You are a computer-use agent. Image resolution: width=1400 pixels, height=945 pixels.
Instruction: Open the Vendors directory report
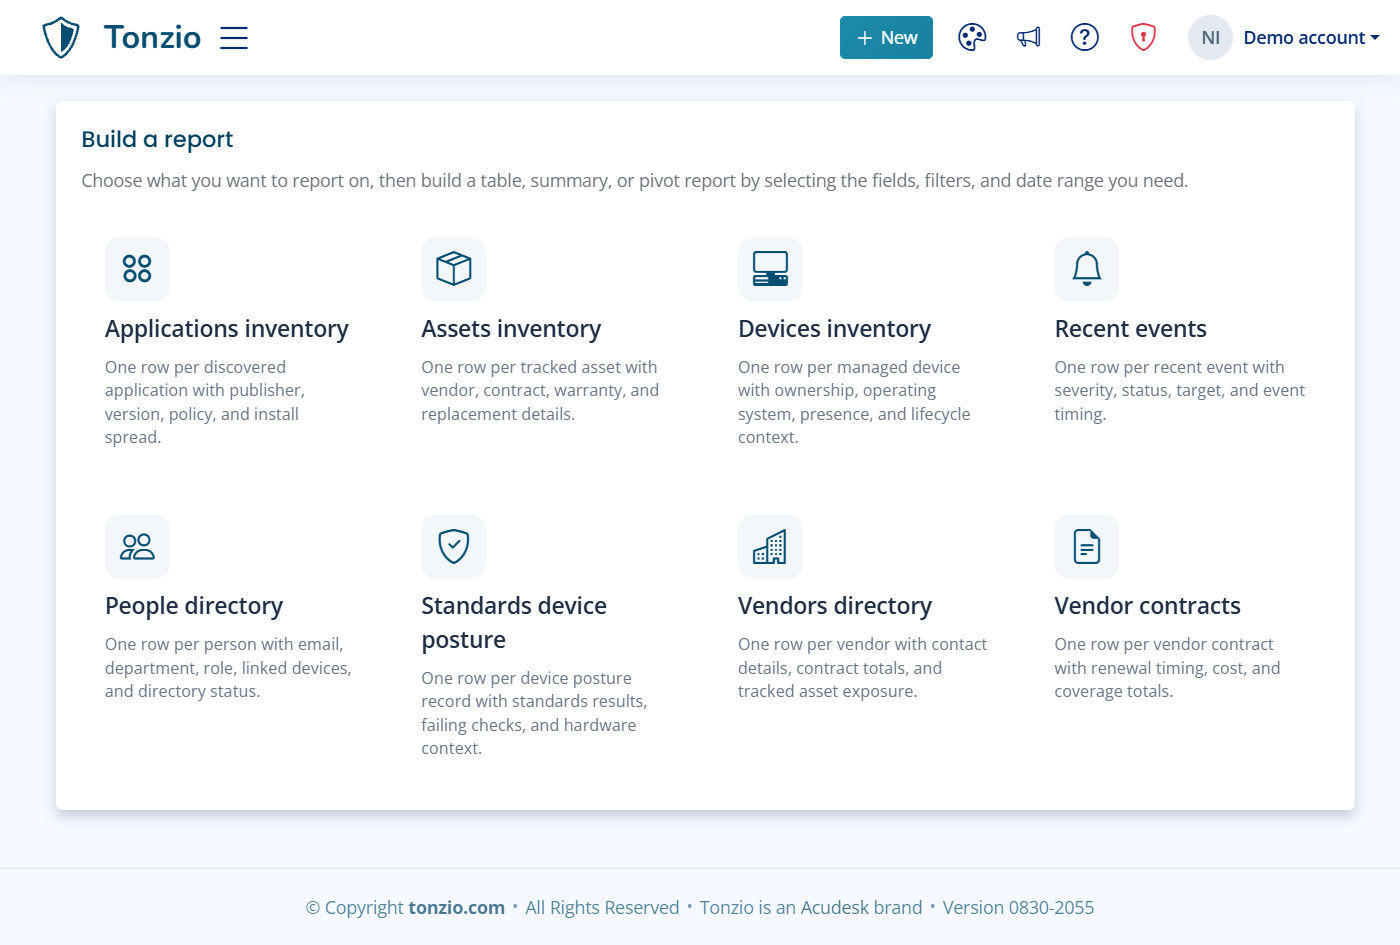pos(835,606)
